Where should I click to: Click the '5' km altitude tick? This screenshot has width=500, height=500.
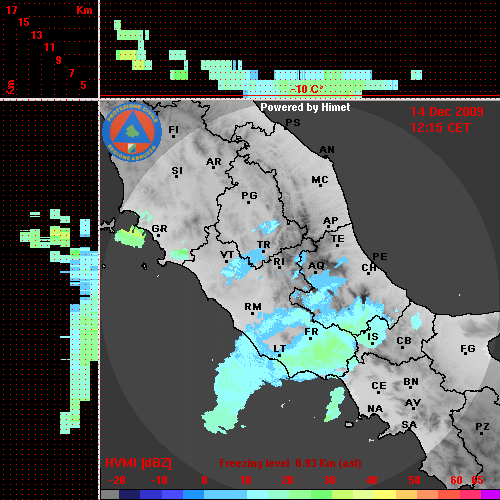click(83, 85)
